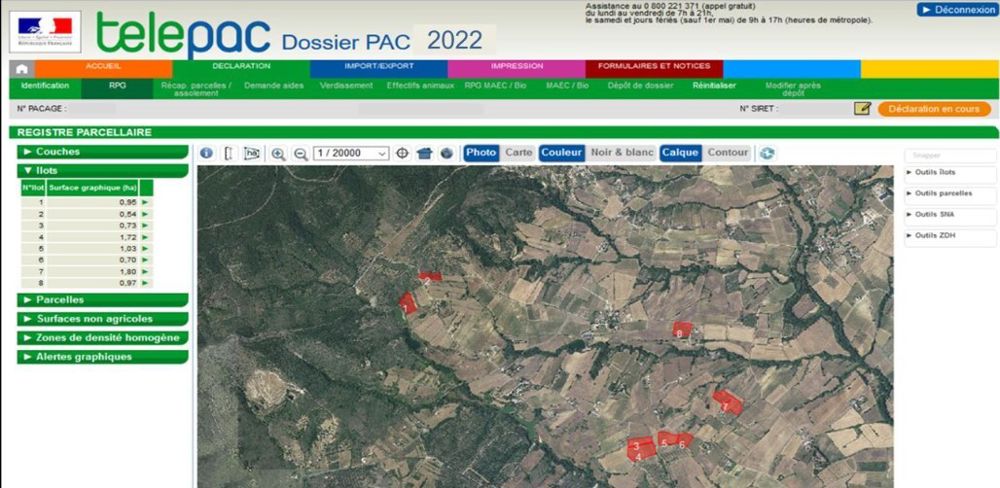Click the green arrow for îlot 4 row
This screenshot has width=1000, height=488.
pos(146,236)
